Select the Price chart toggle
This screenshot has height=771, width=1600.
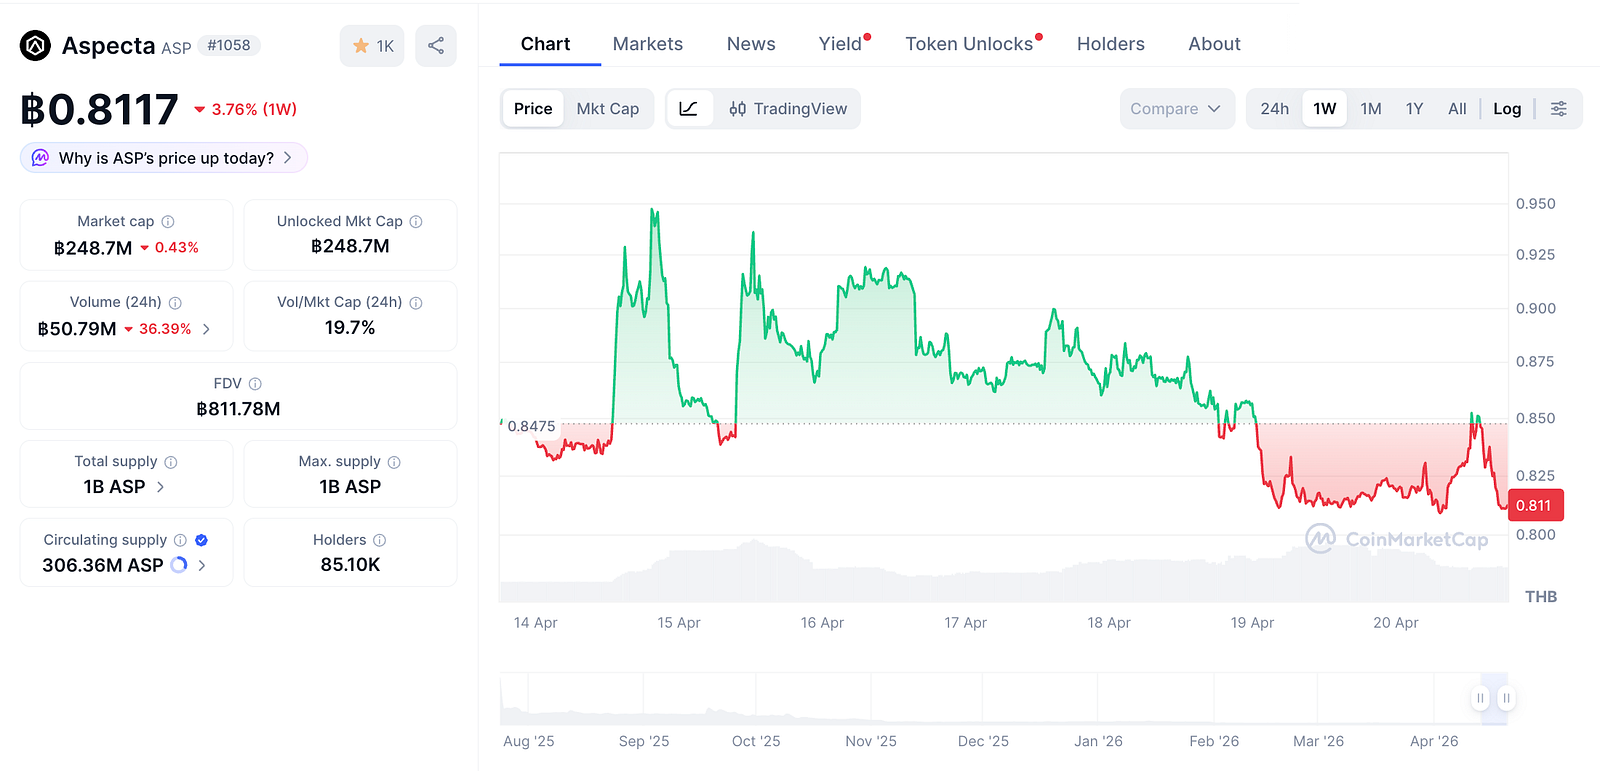533,109
